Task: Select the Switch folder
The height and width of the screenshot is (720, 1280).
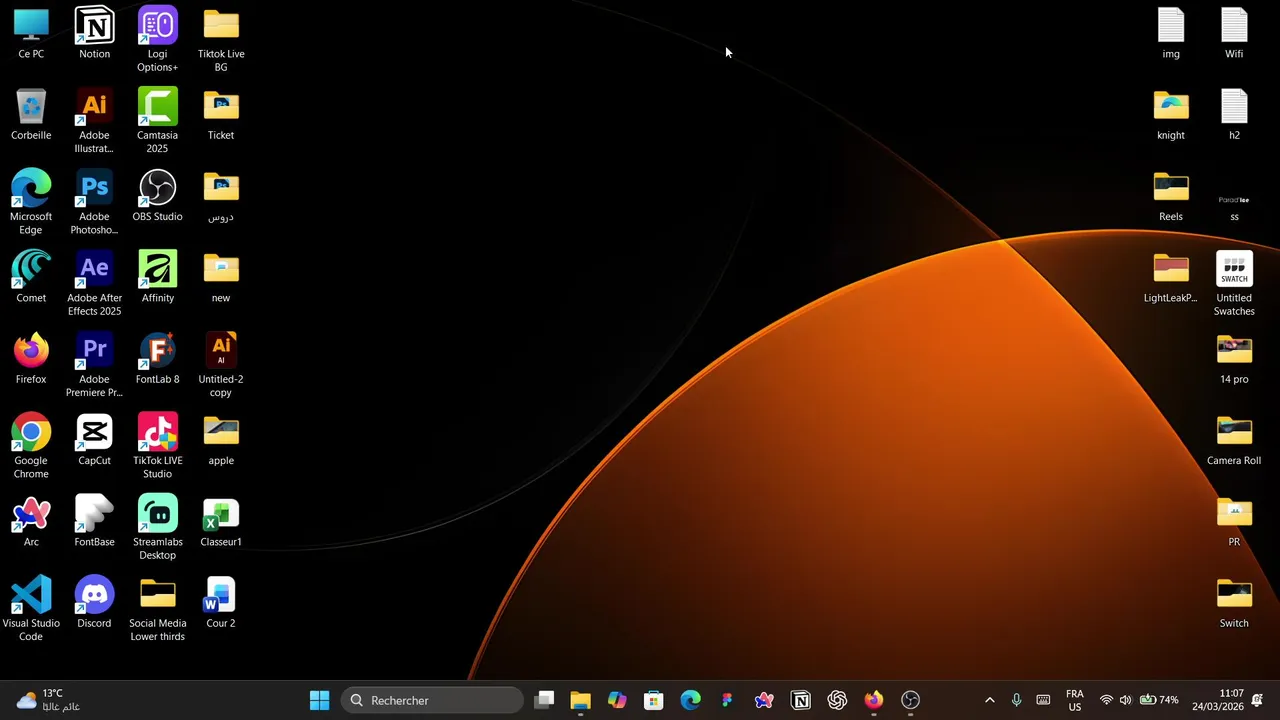Action: pyautogui.click(x=1234, y=601)
